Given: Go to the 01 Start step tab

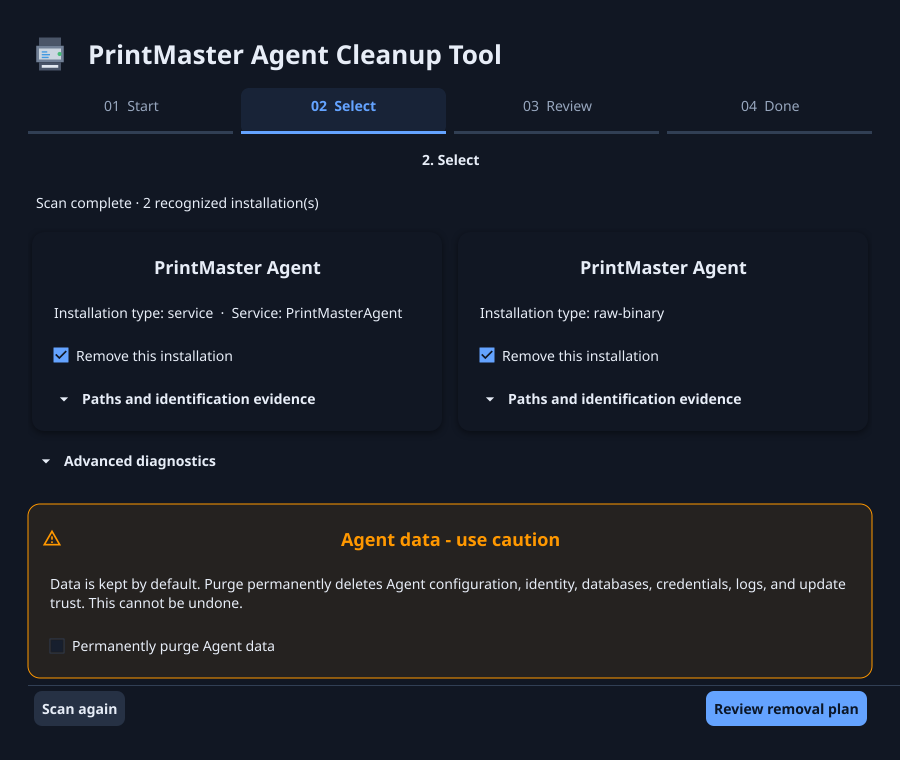Looking at the screenshot, I should [x=131, y=110].
